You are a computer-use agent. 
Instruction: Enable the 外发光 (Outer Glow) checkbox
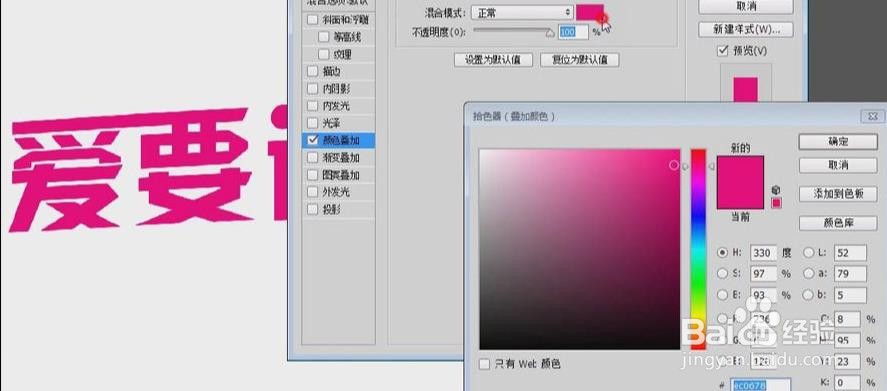[312, 192]
